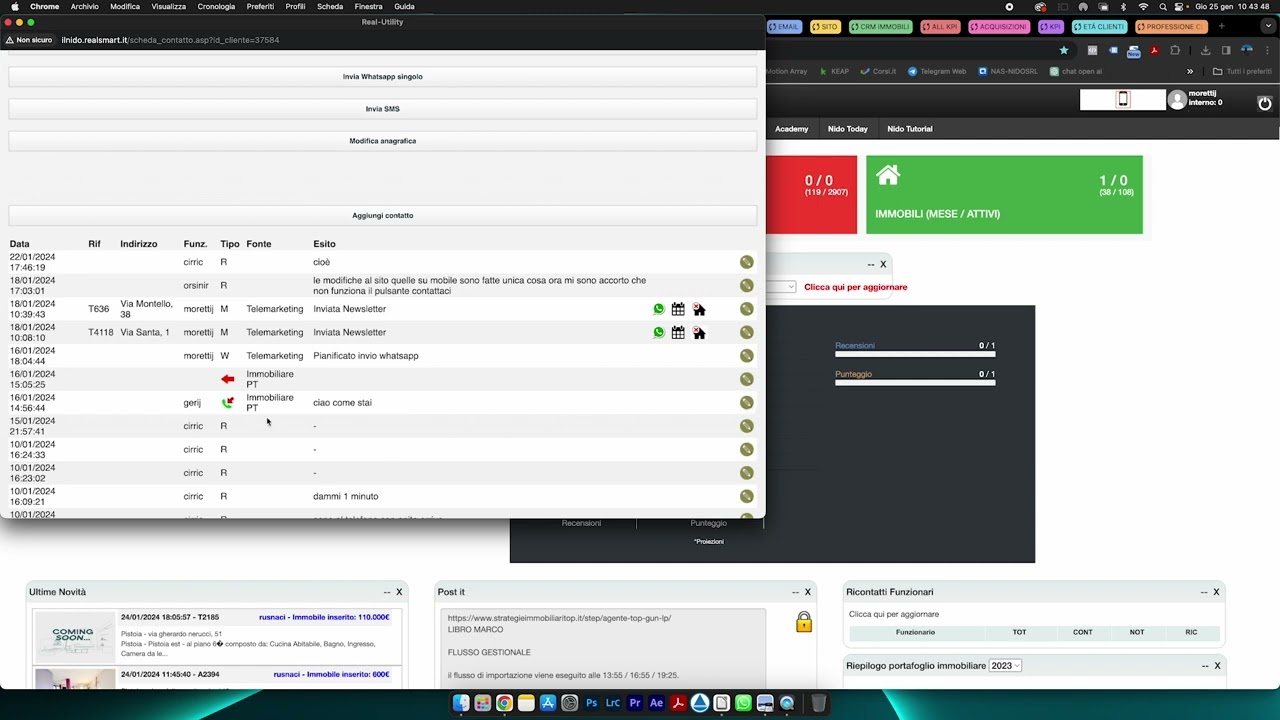Open Chrome downloads icon

click(x=1205, y=50)
